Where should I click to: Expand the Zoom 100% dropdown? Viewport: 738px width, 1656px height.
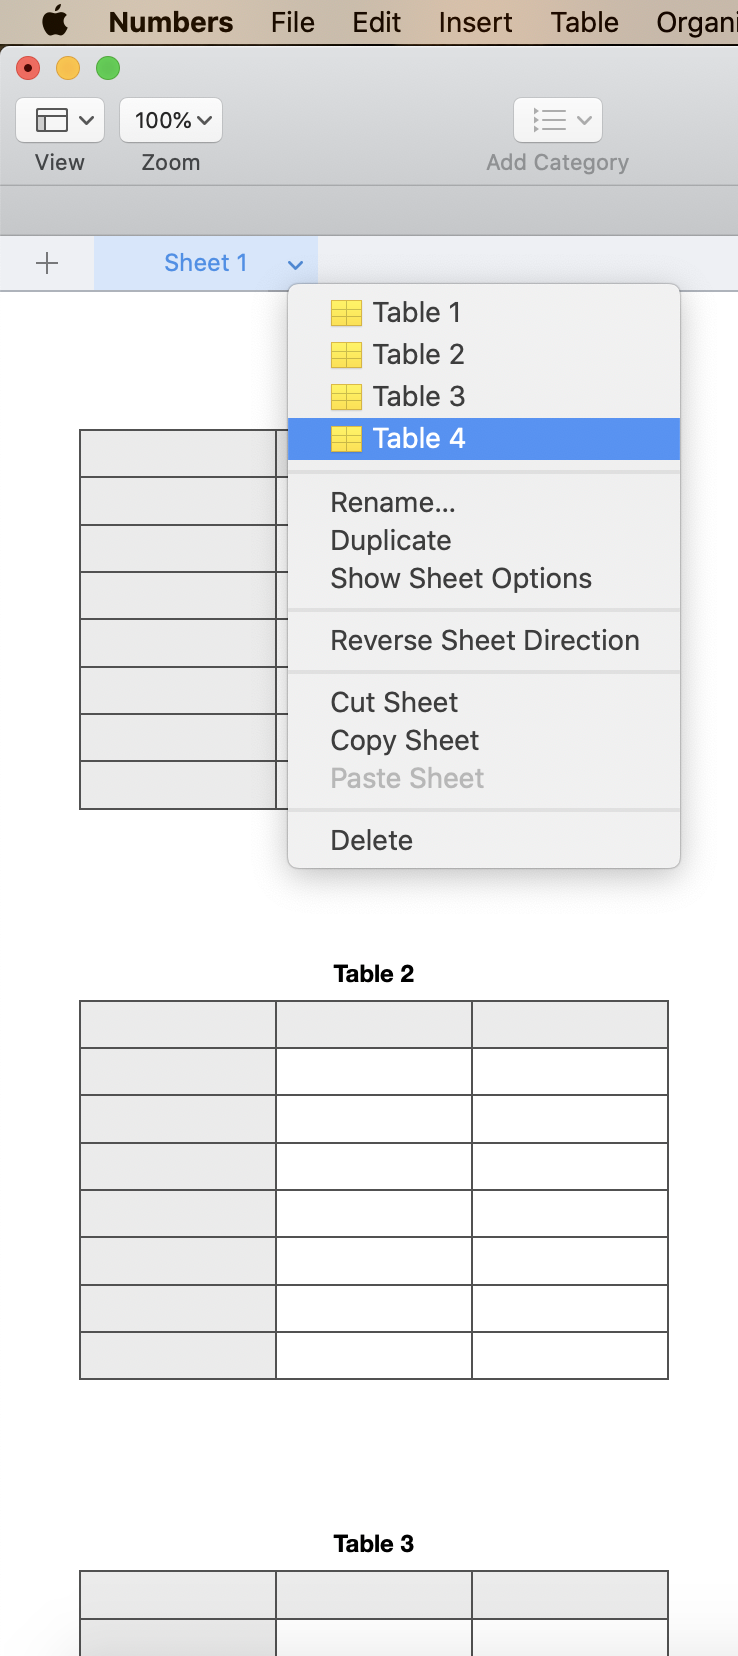pyautogui.click(x=171, y=120)
